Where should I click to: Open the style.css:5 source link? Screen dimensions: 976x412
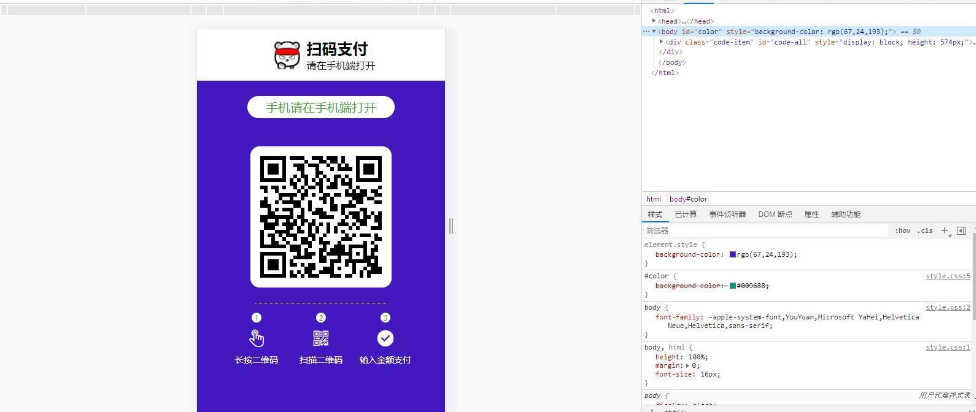pos(947,276)
